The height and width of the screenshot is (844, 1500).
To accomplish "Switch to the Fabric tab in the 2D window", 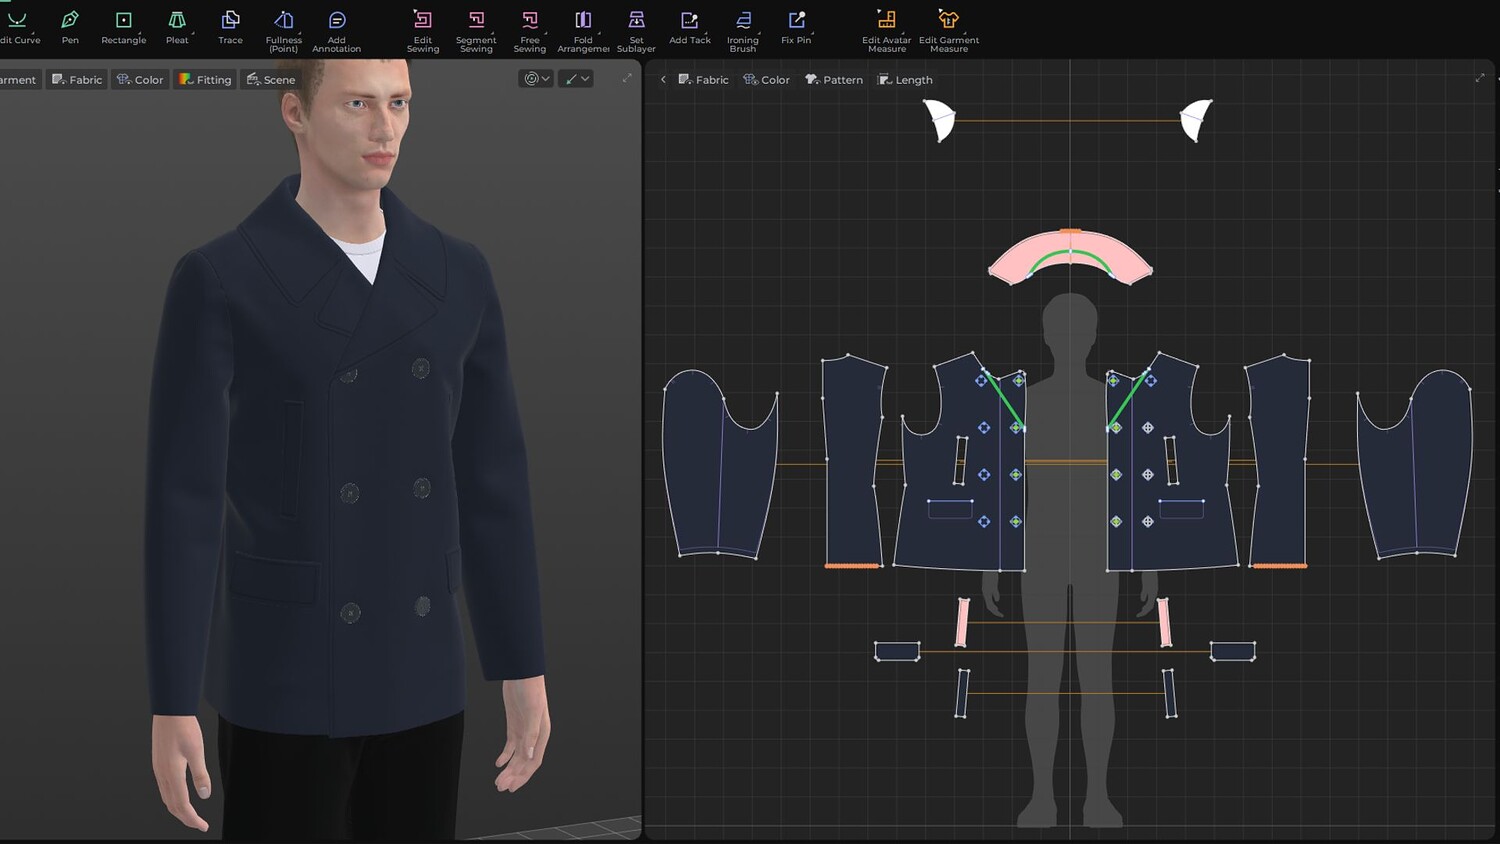I will 704,80.
